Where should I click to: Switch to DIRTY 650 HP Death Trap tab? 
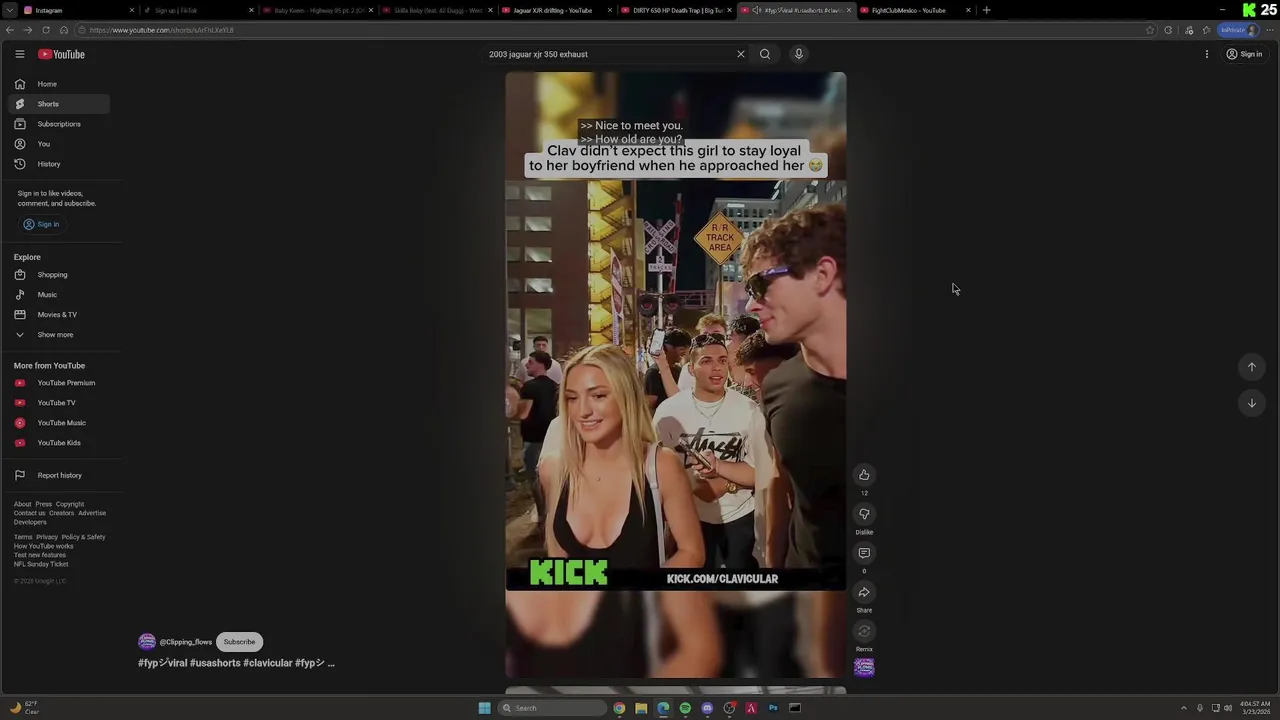(677, 10)
